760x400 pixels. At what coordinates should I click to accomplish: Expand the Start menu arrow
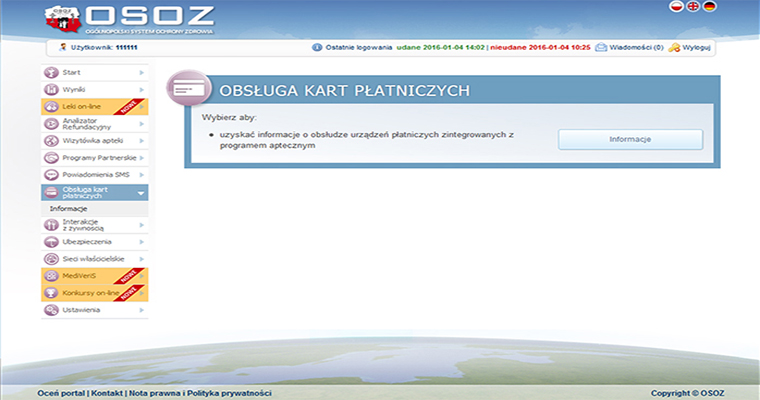142,73
